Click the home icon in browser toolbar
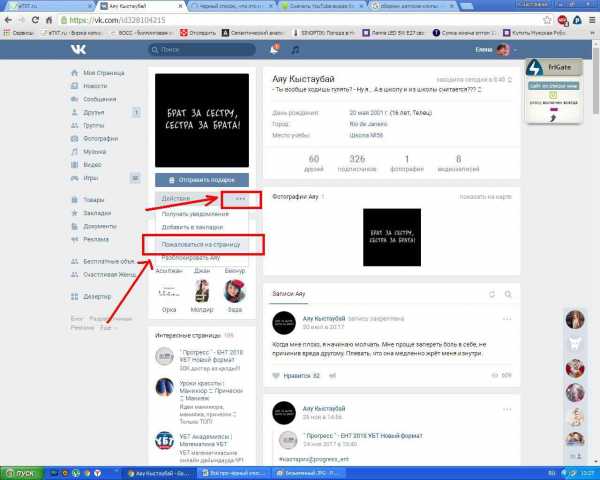Screen dimensions: 600x480 pyautogui.click(x=49, y=20)
